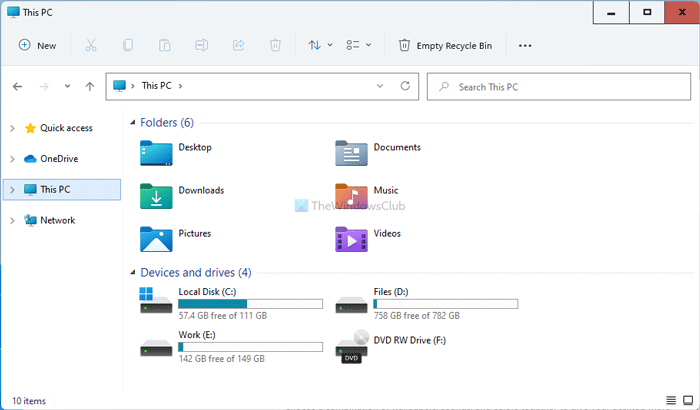Click the Refresh icon in address bar
700x410 pixels.
click(405, 87)
